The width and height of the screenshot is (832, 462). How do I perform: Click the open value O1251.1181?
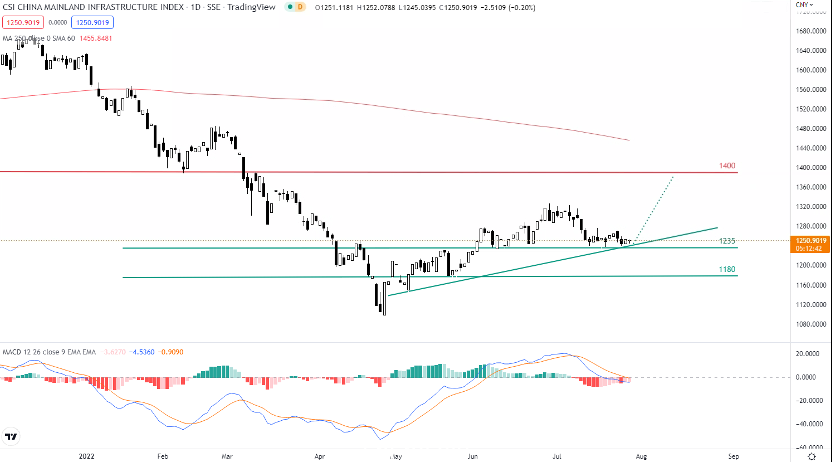pos(334,7)
